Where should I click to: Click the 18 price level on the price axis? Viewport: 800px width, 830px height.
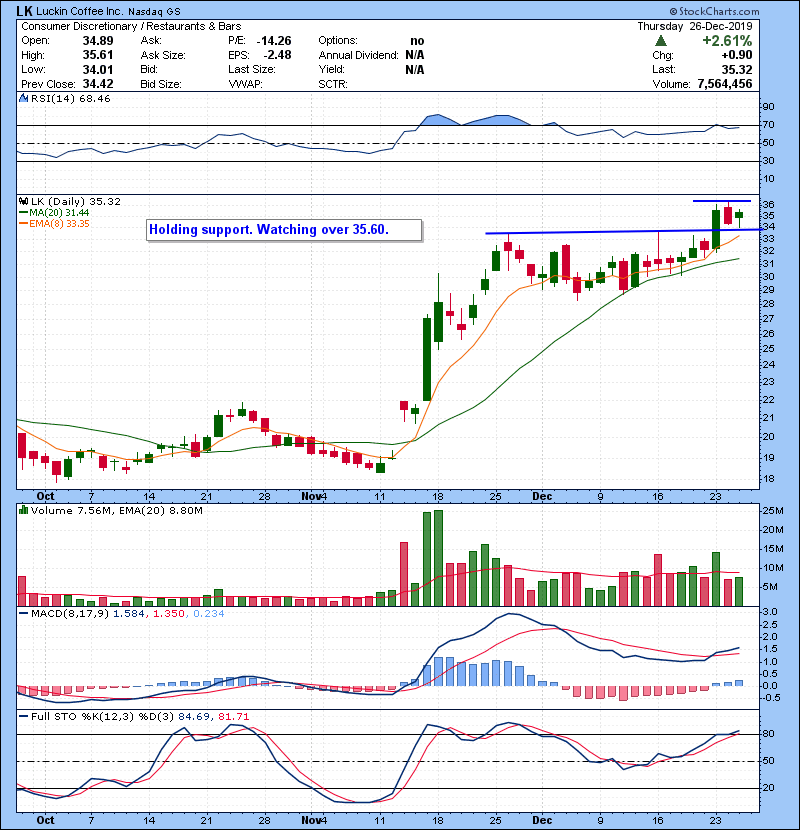[768, 479]
